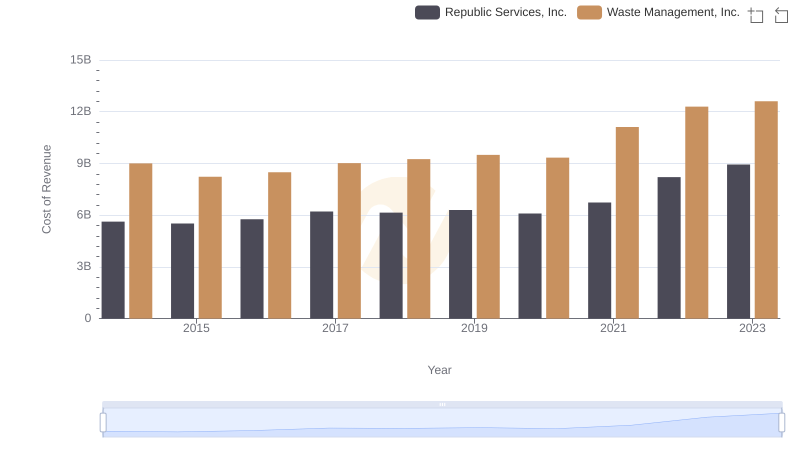This screenshot has width=800, height=461.
Task: Click the plus-square icon beside the legend
Action: [756, 15]
